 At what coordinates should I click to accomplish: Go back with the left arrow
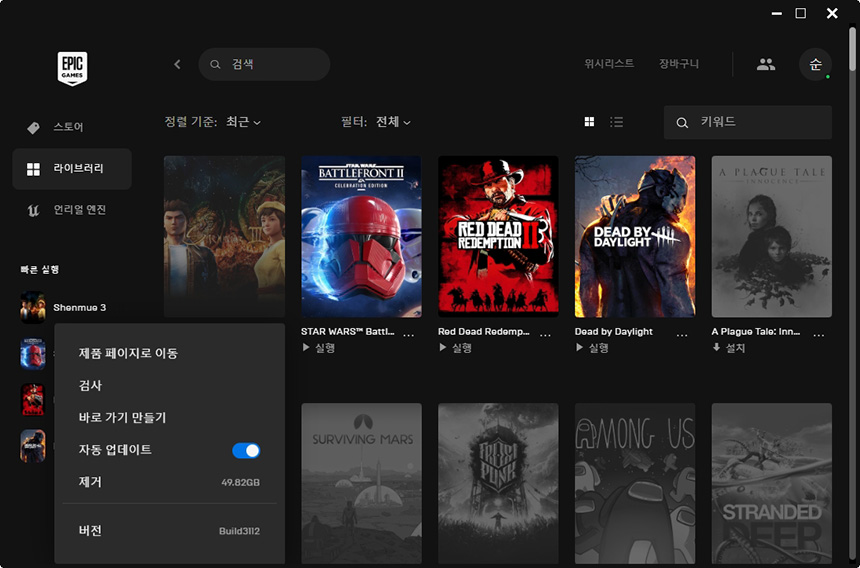(x=177, y=64)
